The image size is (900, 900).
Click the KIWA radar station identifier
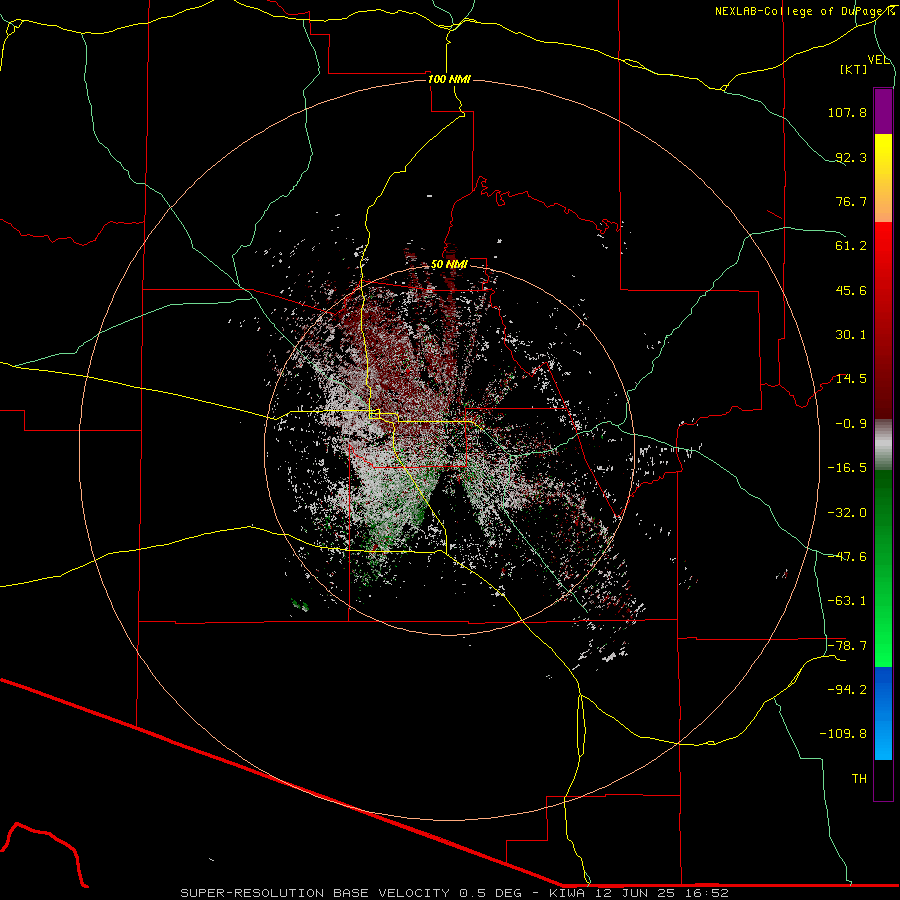[567, 893]
